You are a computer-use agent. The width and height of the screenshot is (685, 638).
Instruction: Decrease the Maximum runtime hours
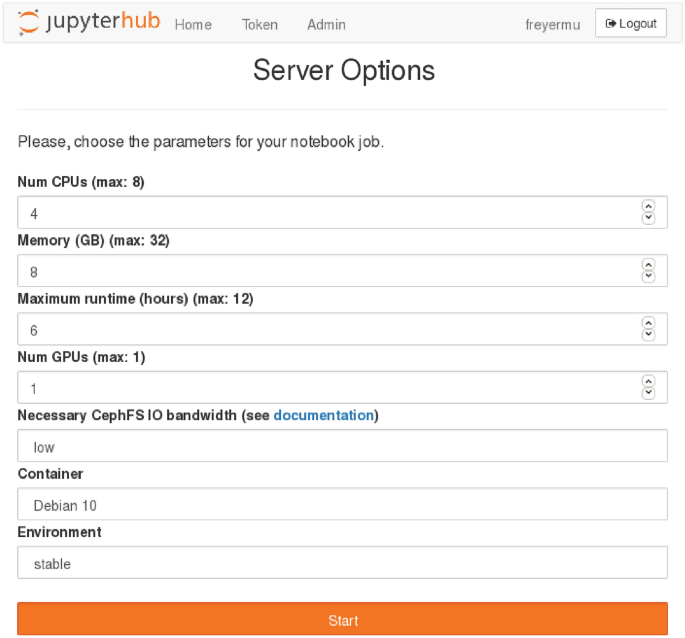point(648,335)
